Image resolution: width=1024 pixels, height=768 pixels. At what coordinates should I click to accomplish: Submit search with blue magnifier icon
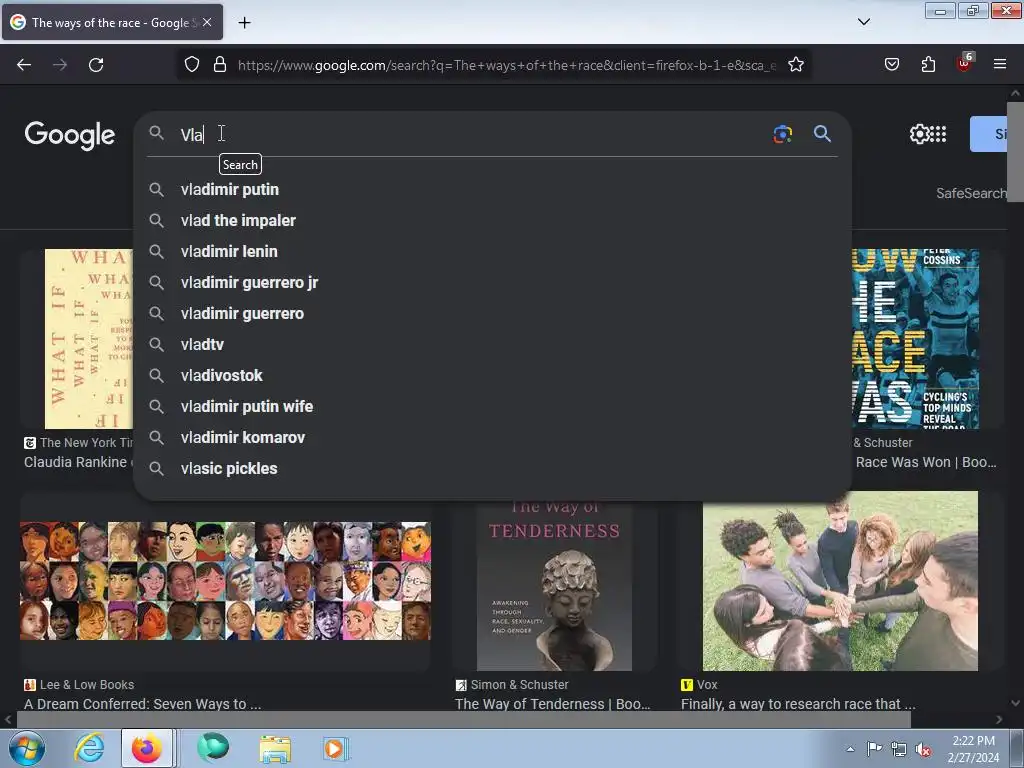822,134
